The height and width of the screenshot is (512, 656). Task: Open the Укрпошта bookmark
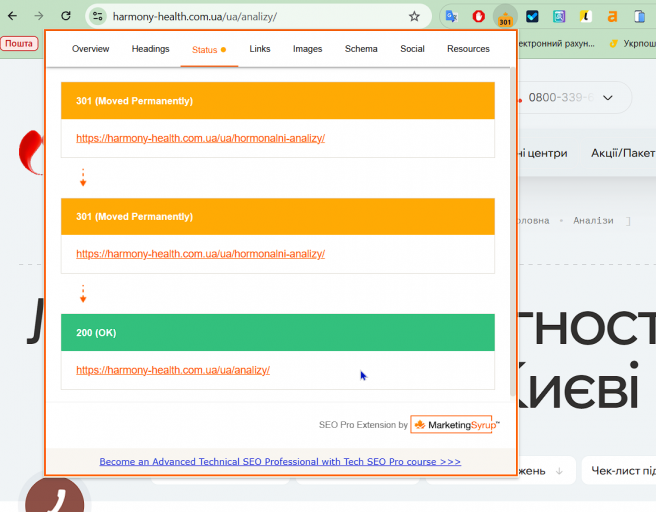coord(632,44)
